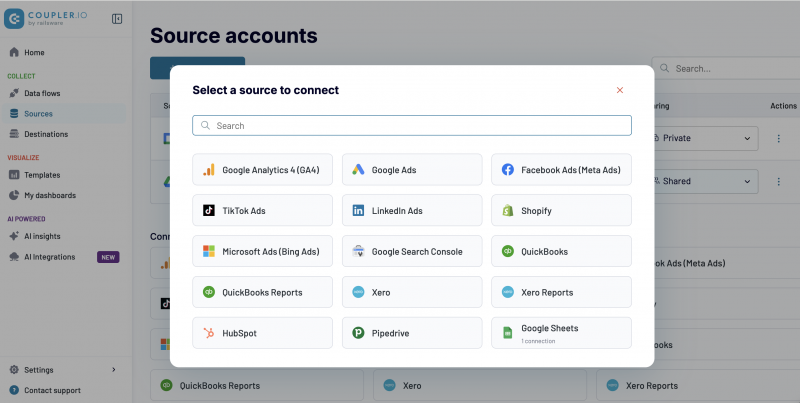Choose the Google Sheets source
This screenshot has width=800, height=403.
tap(561, 333)
